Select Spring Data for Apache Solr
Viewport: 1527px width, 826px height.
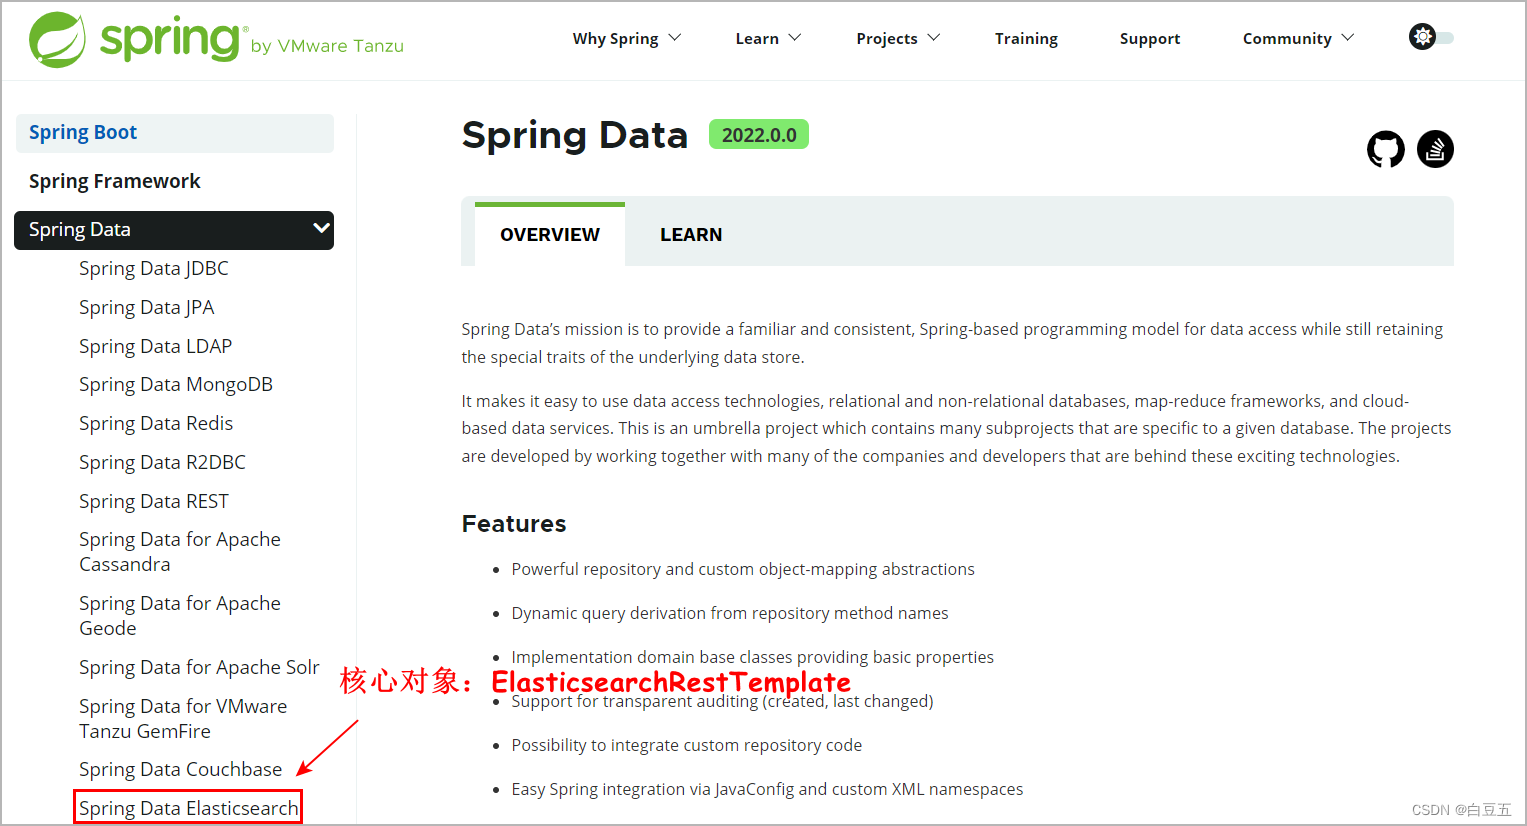click(199, 667)
